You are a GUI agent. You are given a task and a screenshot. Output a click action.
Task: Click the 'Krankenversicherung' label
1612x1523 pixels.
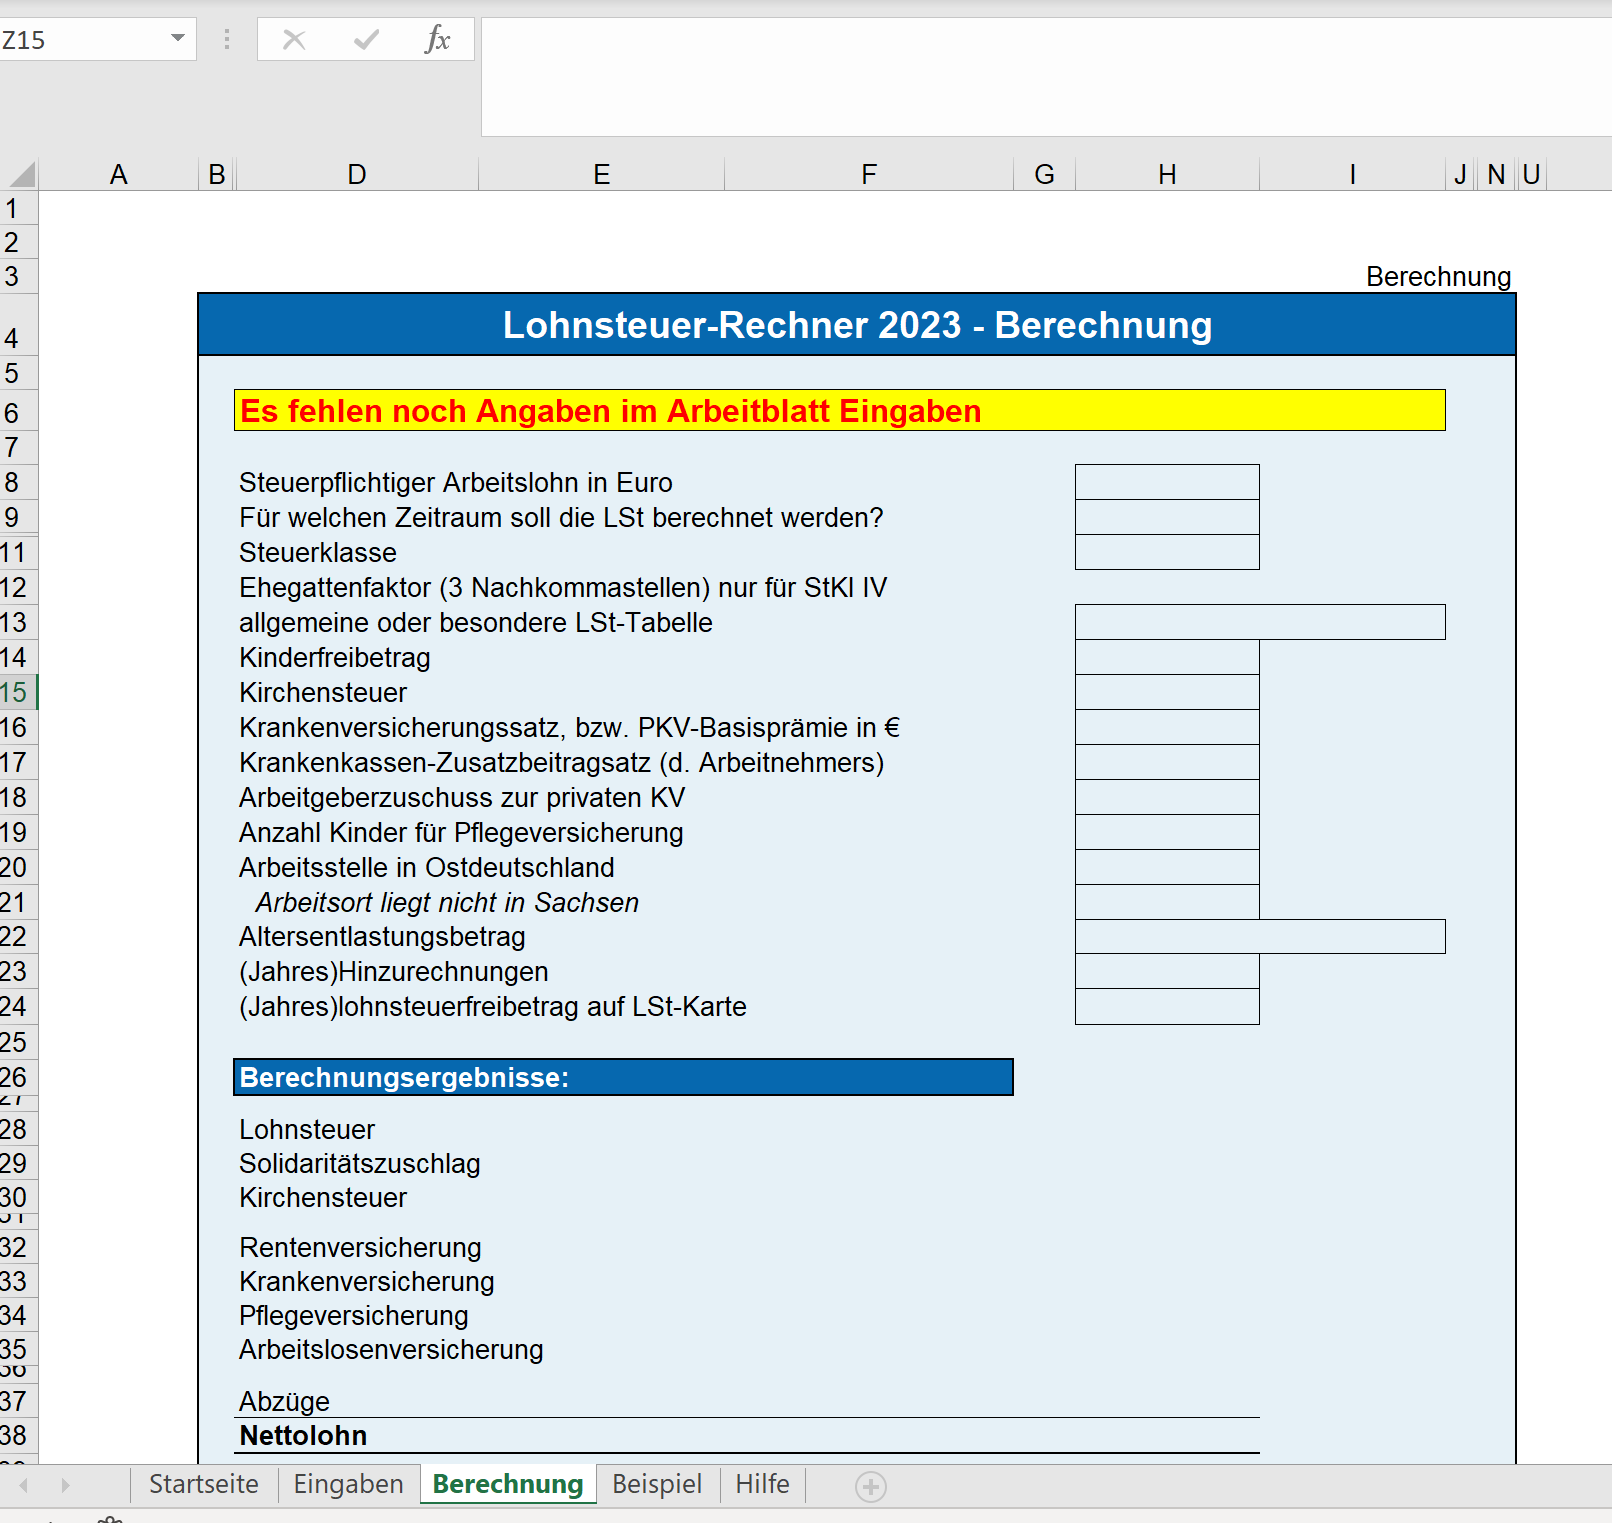(x=367, y=1281)
